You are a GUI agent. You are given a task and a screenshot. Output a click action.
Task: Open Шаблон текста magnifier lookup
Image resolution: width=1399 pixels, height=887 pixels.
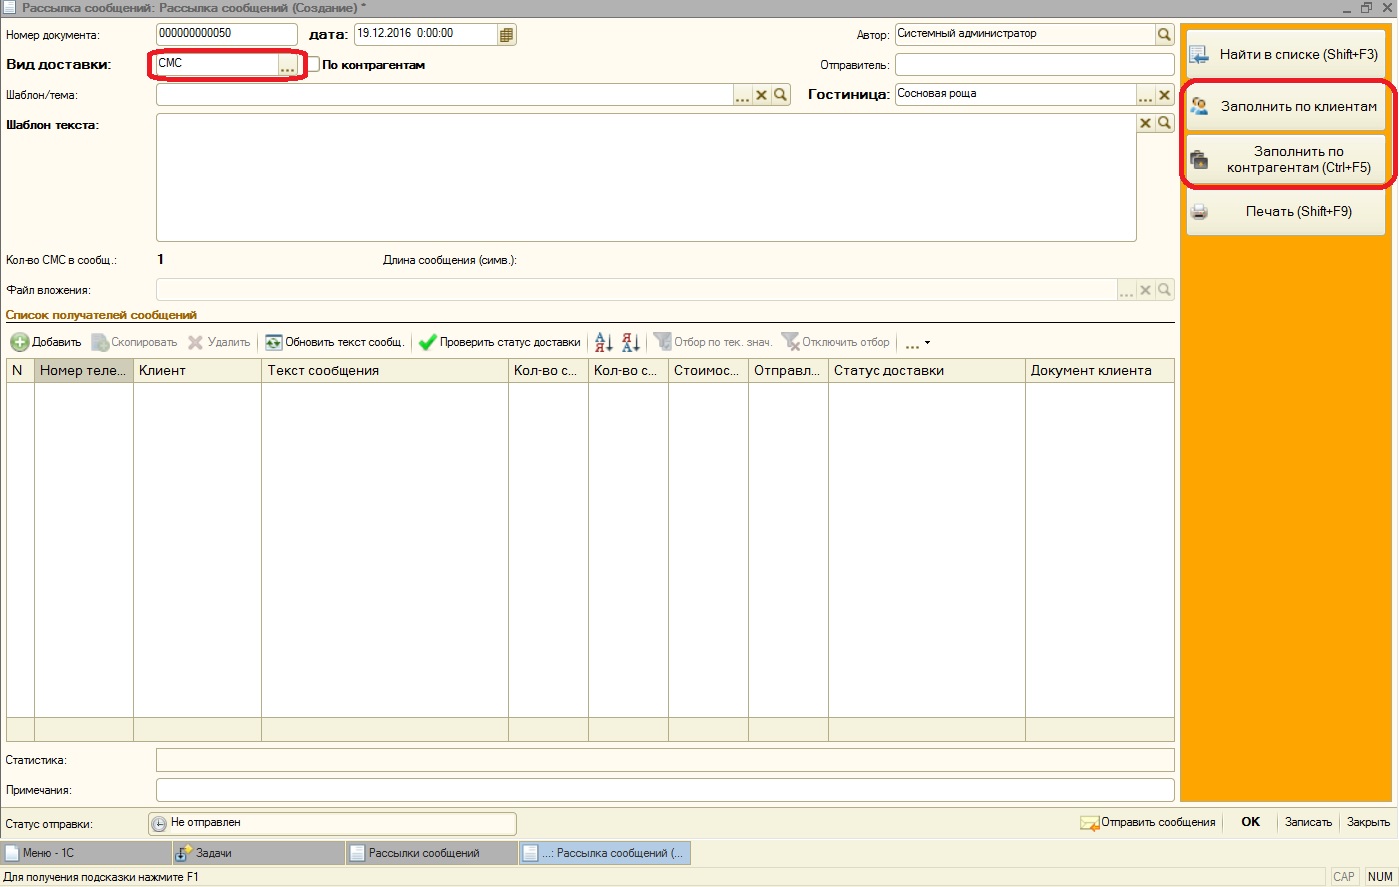[1165, 123]
